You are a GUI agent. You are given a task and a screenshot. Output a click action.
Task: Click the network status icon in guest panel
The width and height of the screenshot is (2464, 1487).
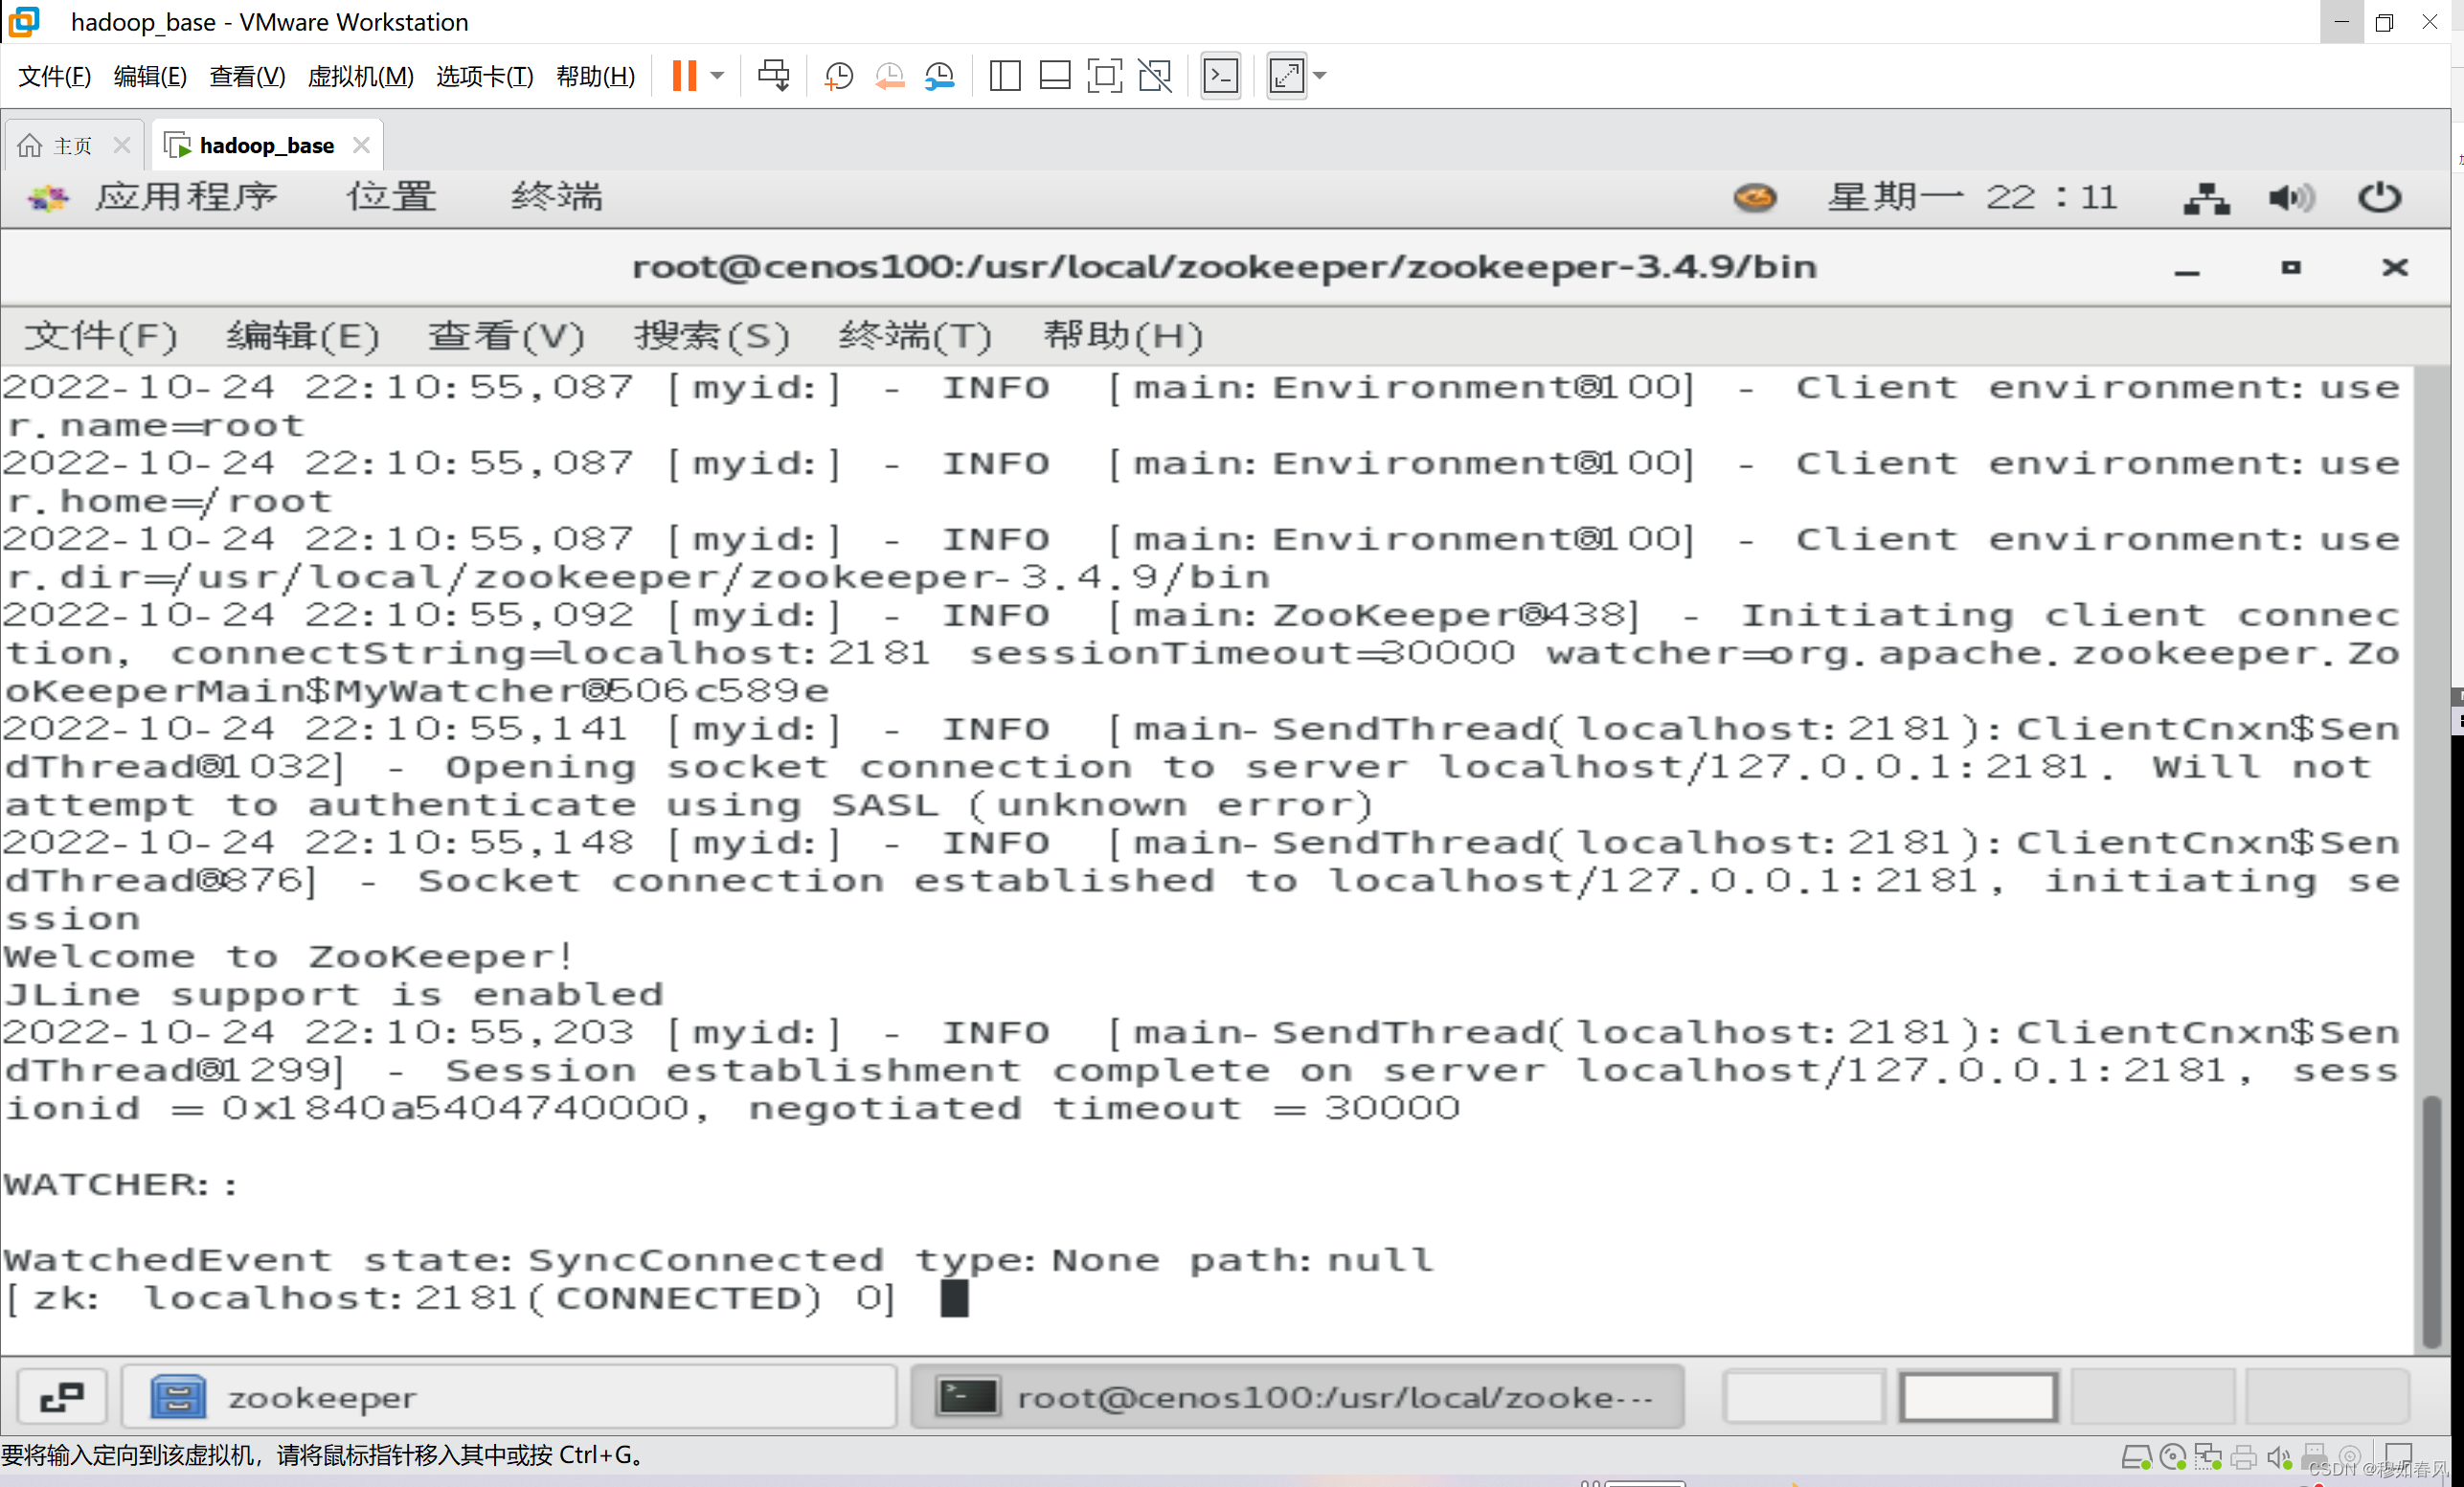2205,197
